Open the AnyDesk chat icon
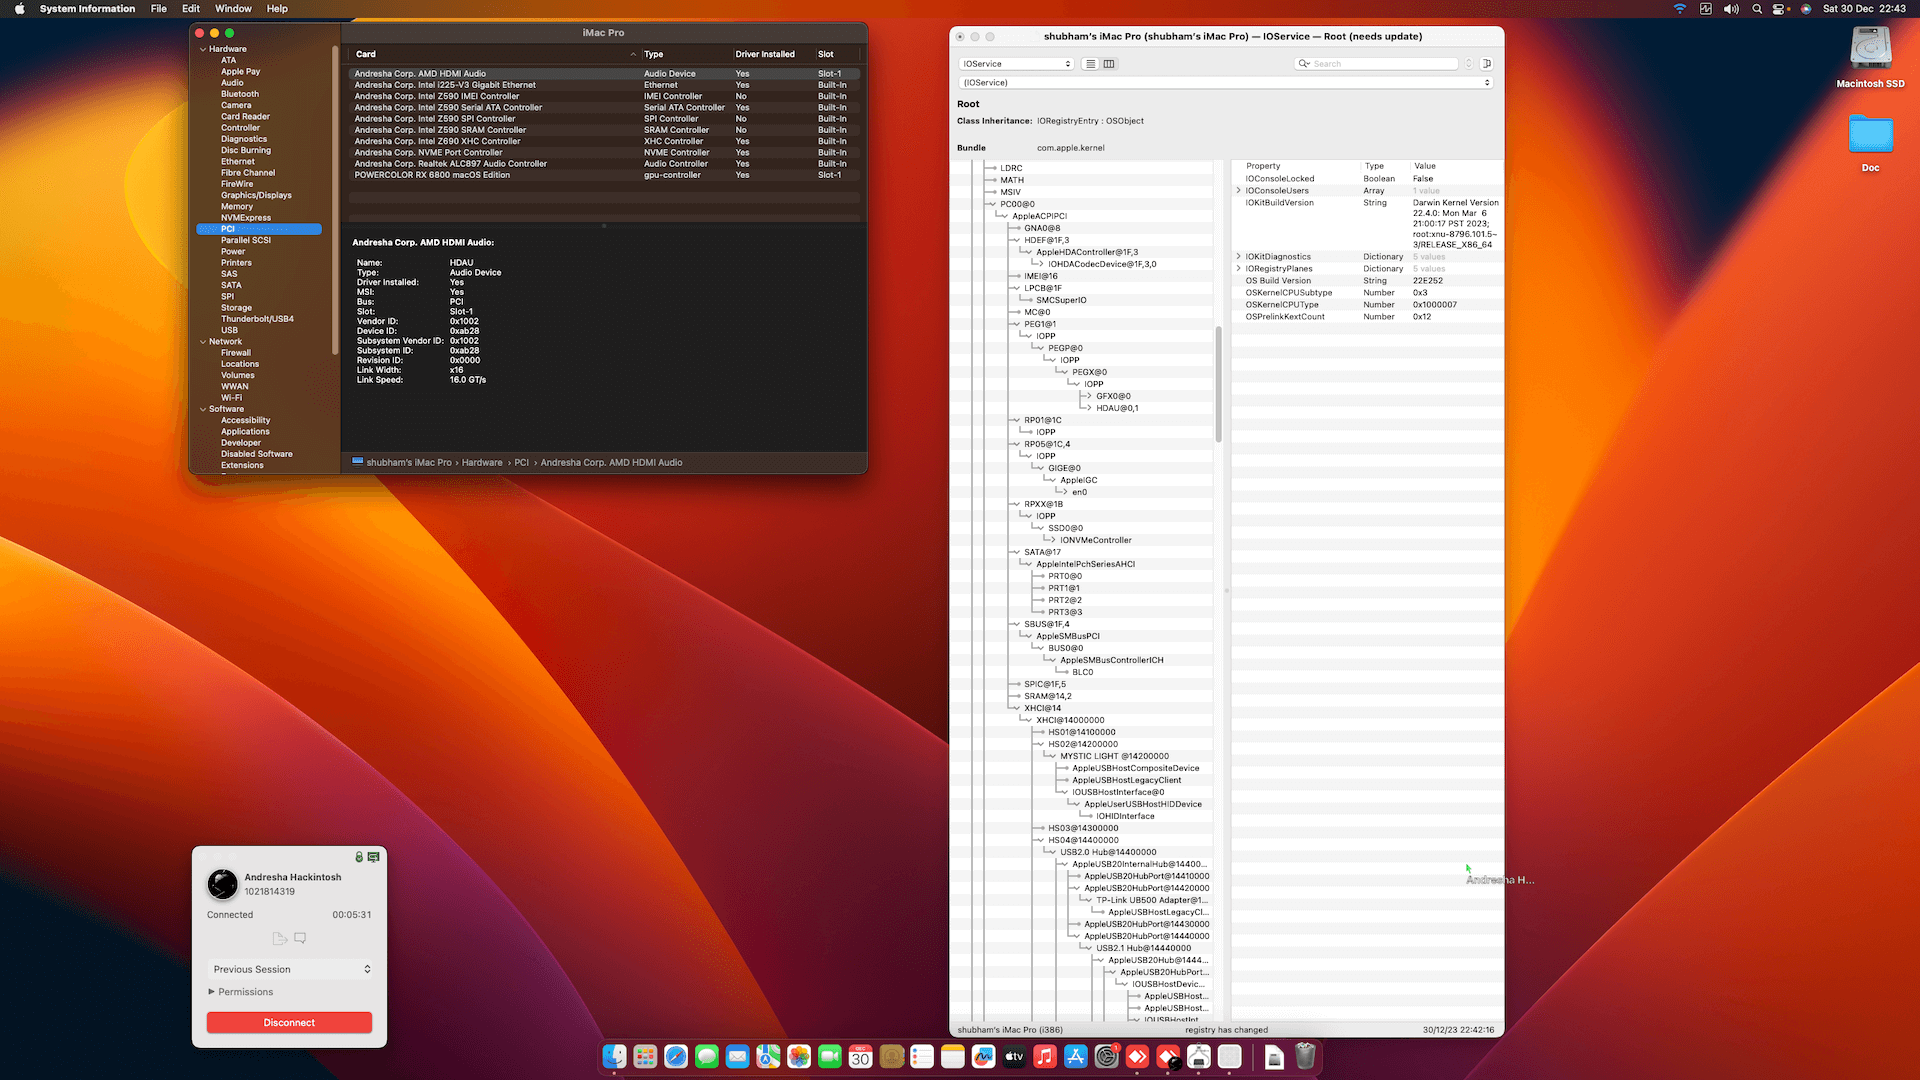 pos(300,938)
